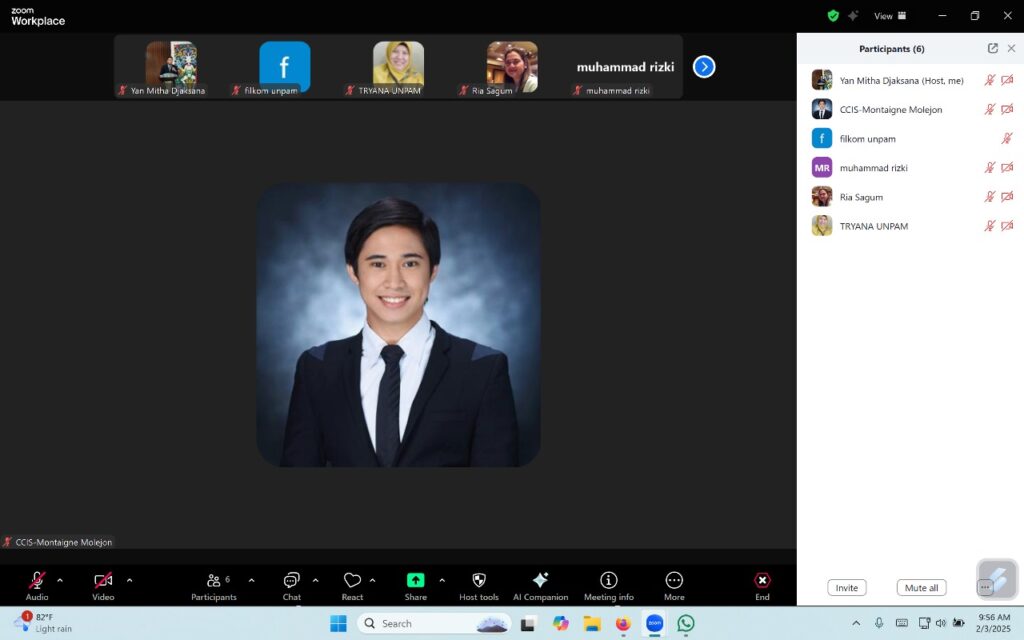Pop out the Participants panel
The height and width of the screenshot is (640, 1024).
992,48
